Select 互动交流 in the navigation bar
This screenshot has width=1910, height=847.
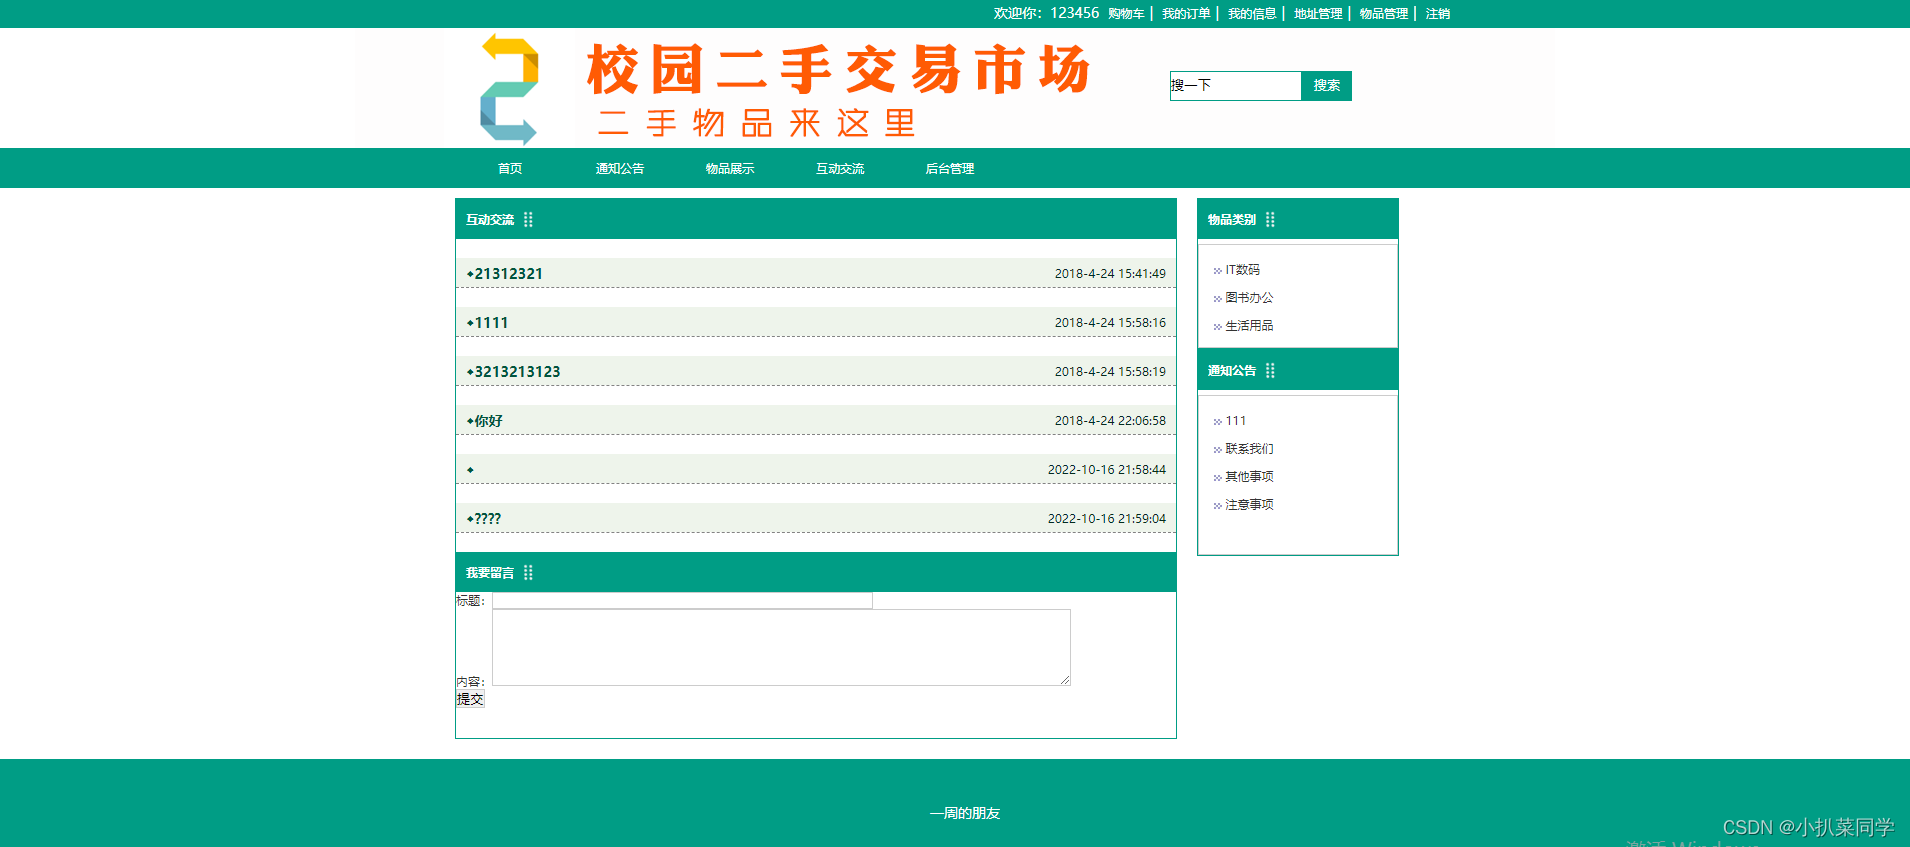point(840,169)
